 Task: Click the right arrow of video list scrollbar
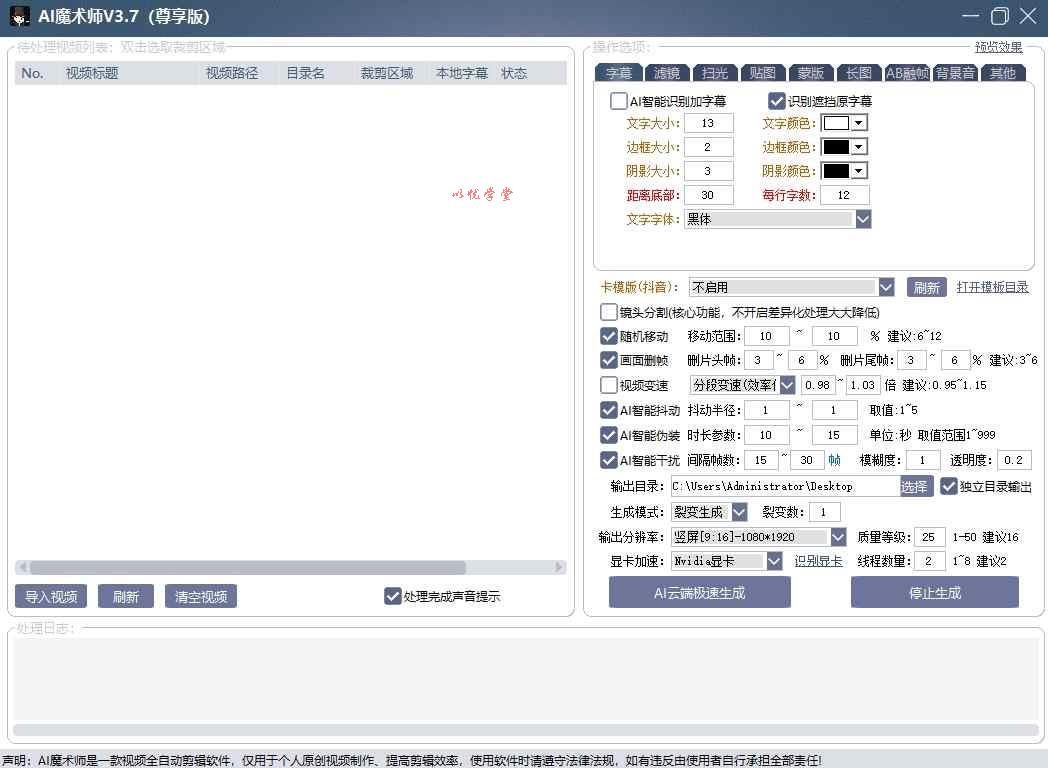(560, 567)
